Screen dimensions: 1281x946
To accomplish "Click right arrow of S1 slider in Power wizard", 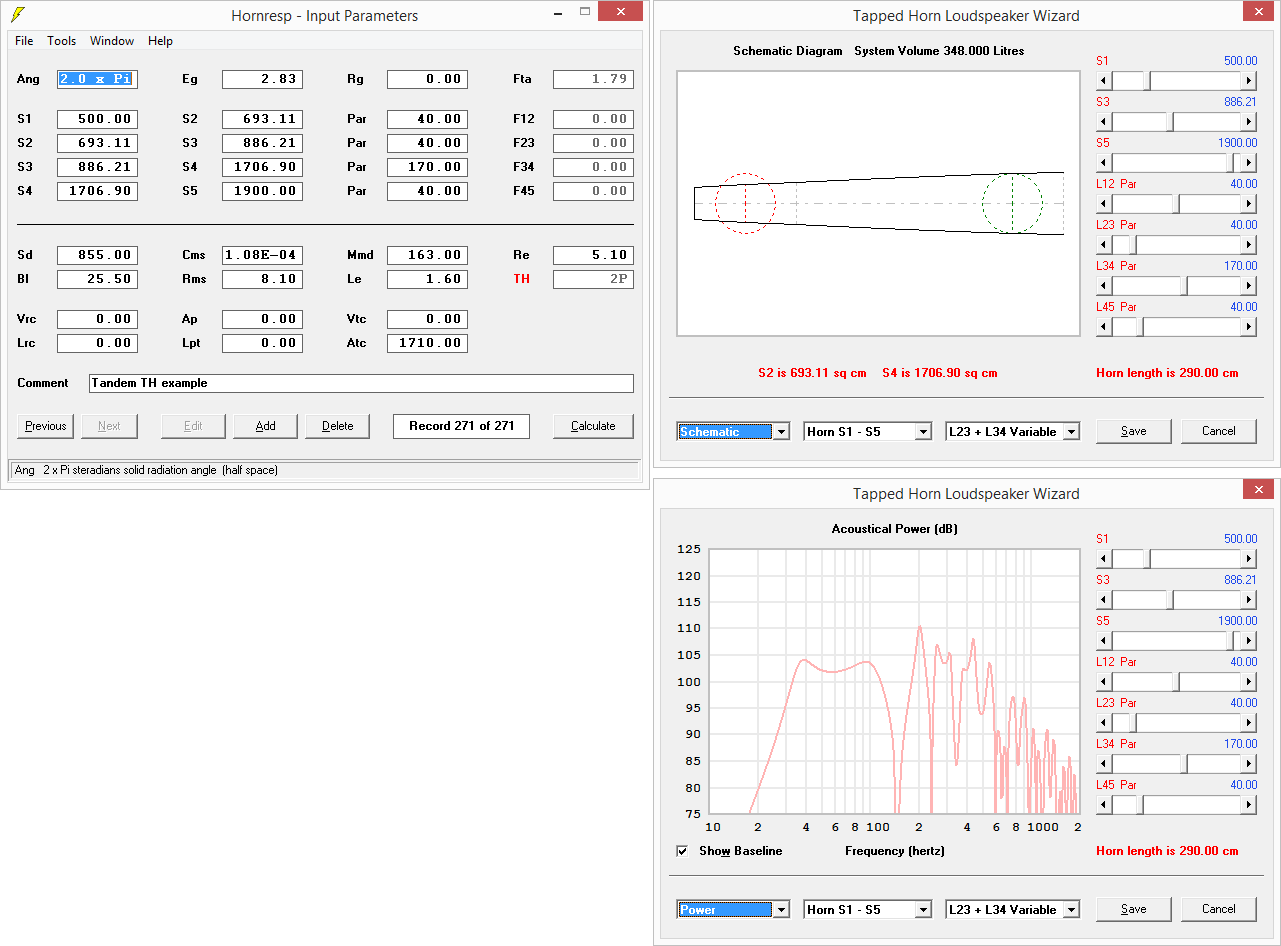I will click(x=1249, y=559).
